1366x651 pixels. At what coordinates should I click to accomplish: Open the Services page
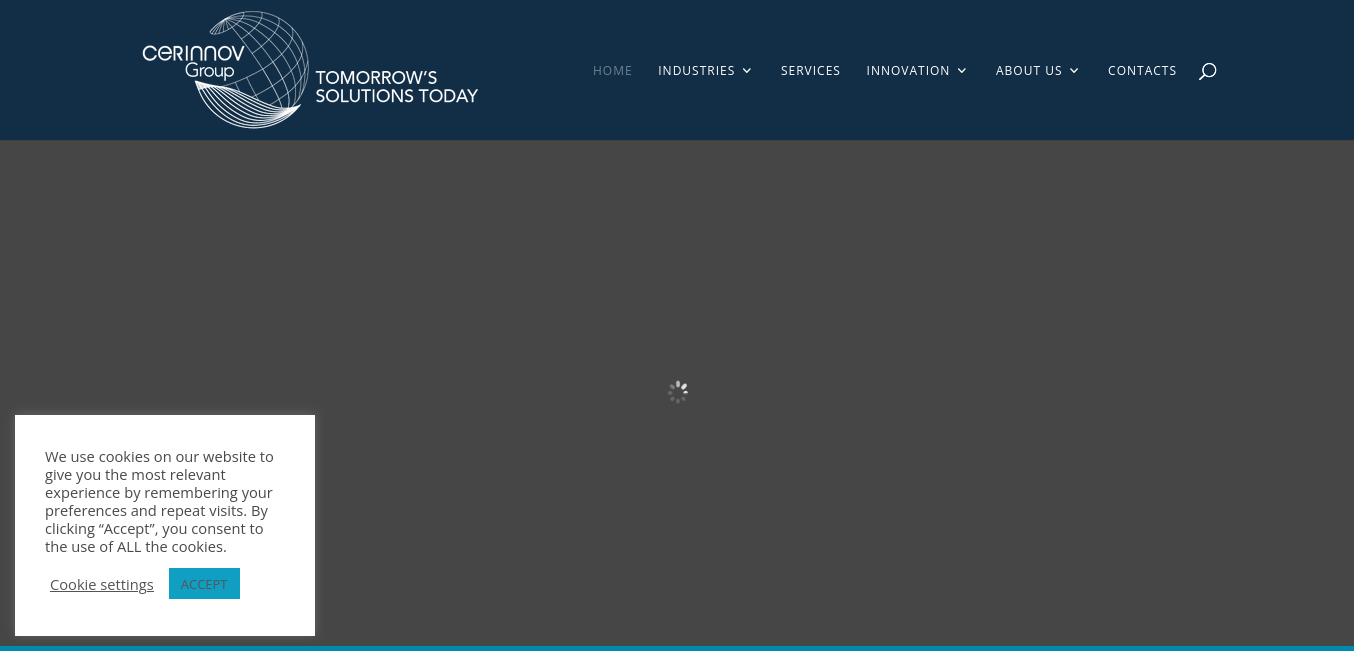pyautogui.click(x=810, y=71)
